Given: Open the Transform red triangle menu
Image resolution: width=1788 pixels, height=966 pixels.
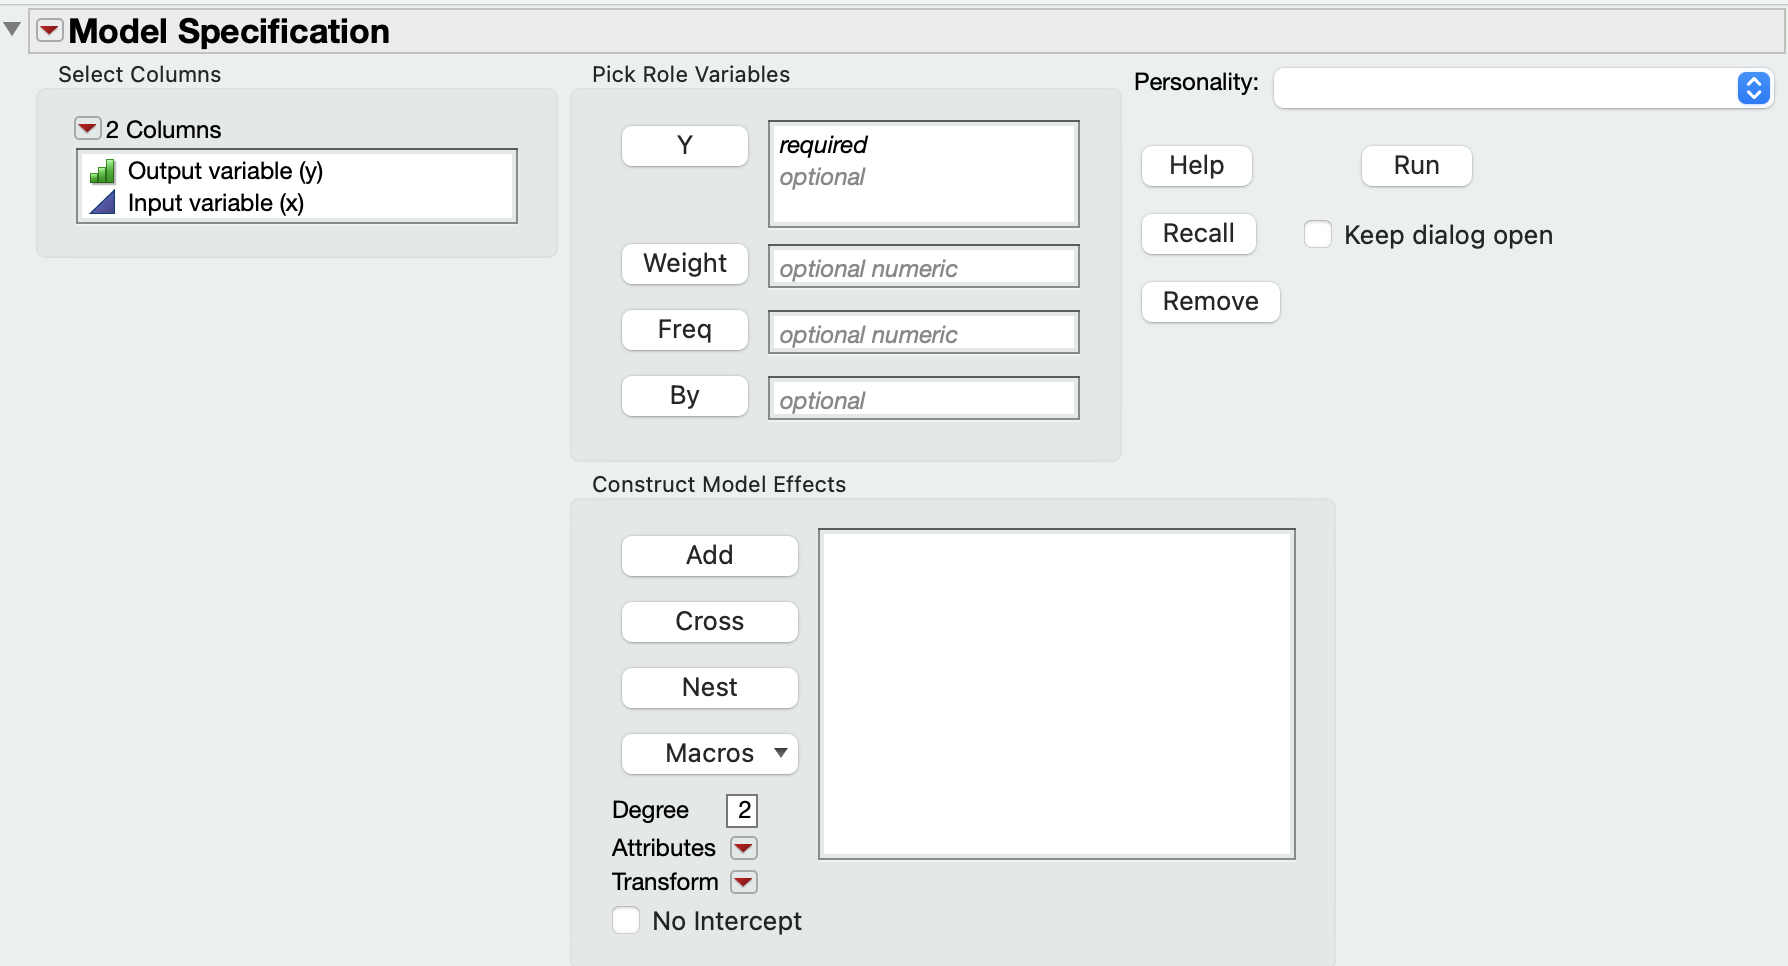Looking at the screenshot, I should pos(744,882).
